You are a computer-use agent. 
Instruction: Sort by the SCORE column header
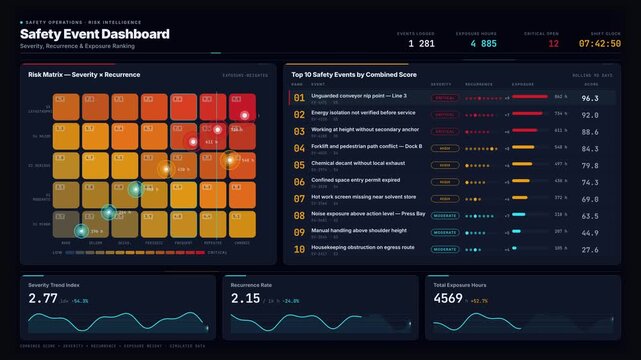[x=591, y=84]
